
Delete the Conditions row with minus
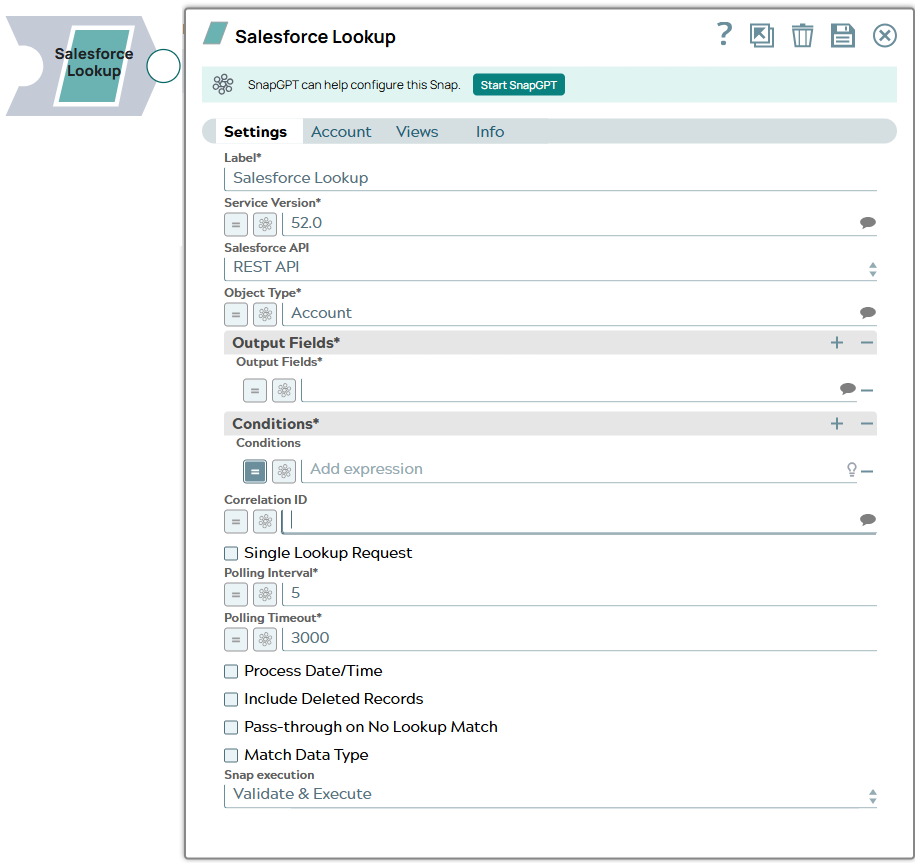pyautogui.click(x=867, y=471)
